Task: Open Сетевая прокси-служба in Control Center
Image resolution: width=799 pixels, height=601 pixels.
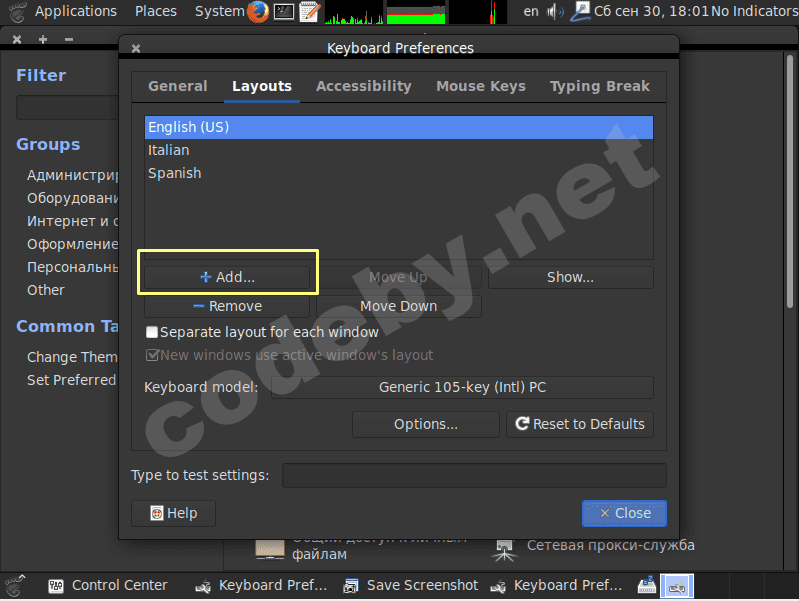Action: [594, 549]
